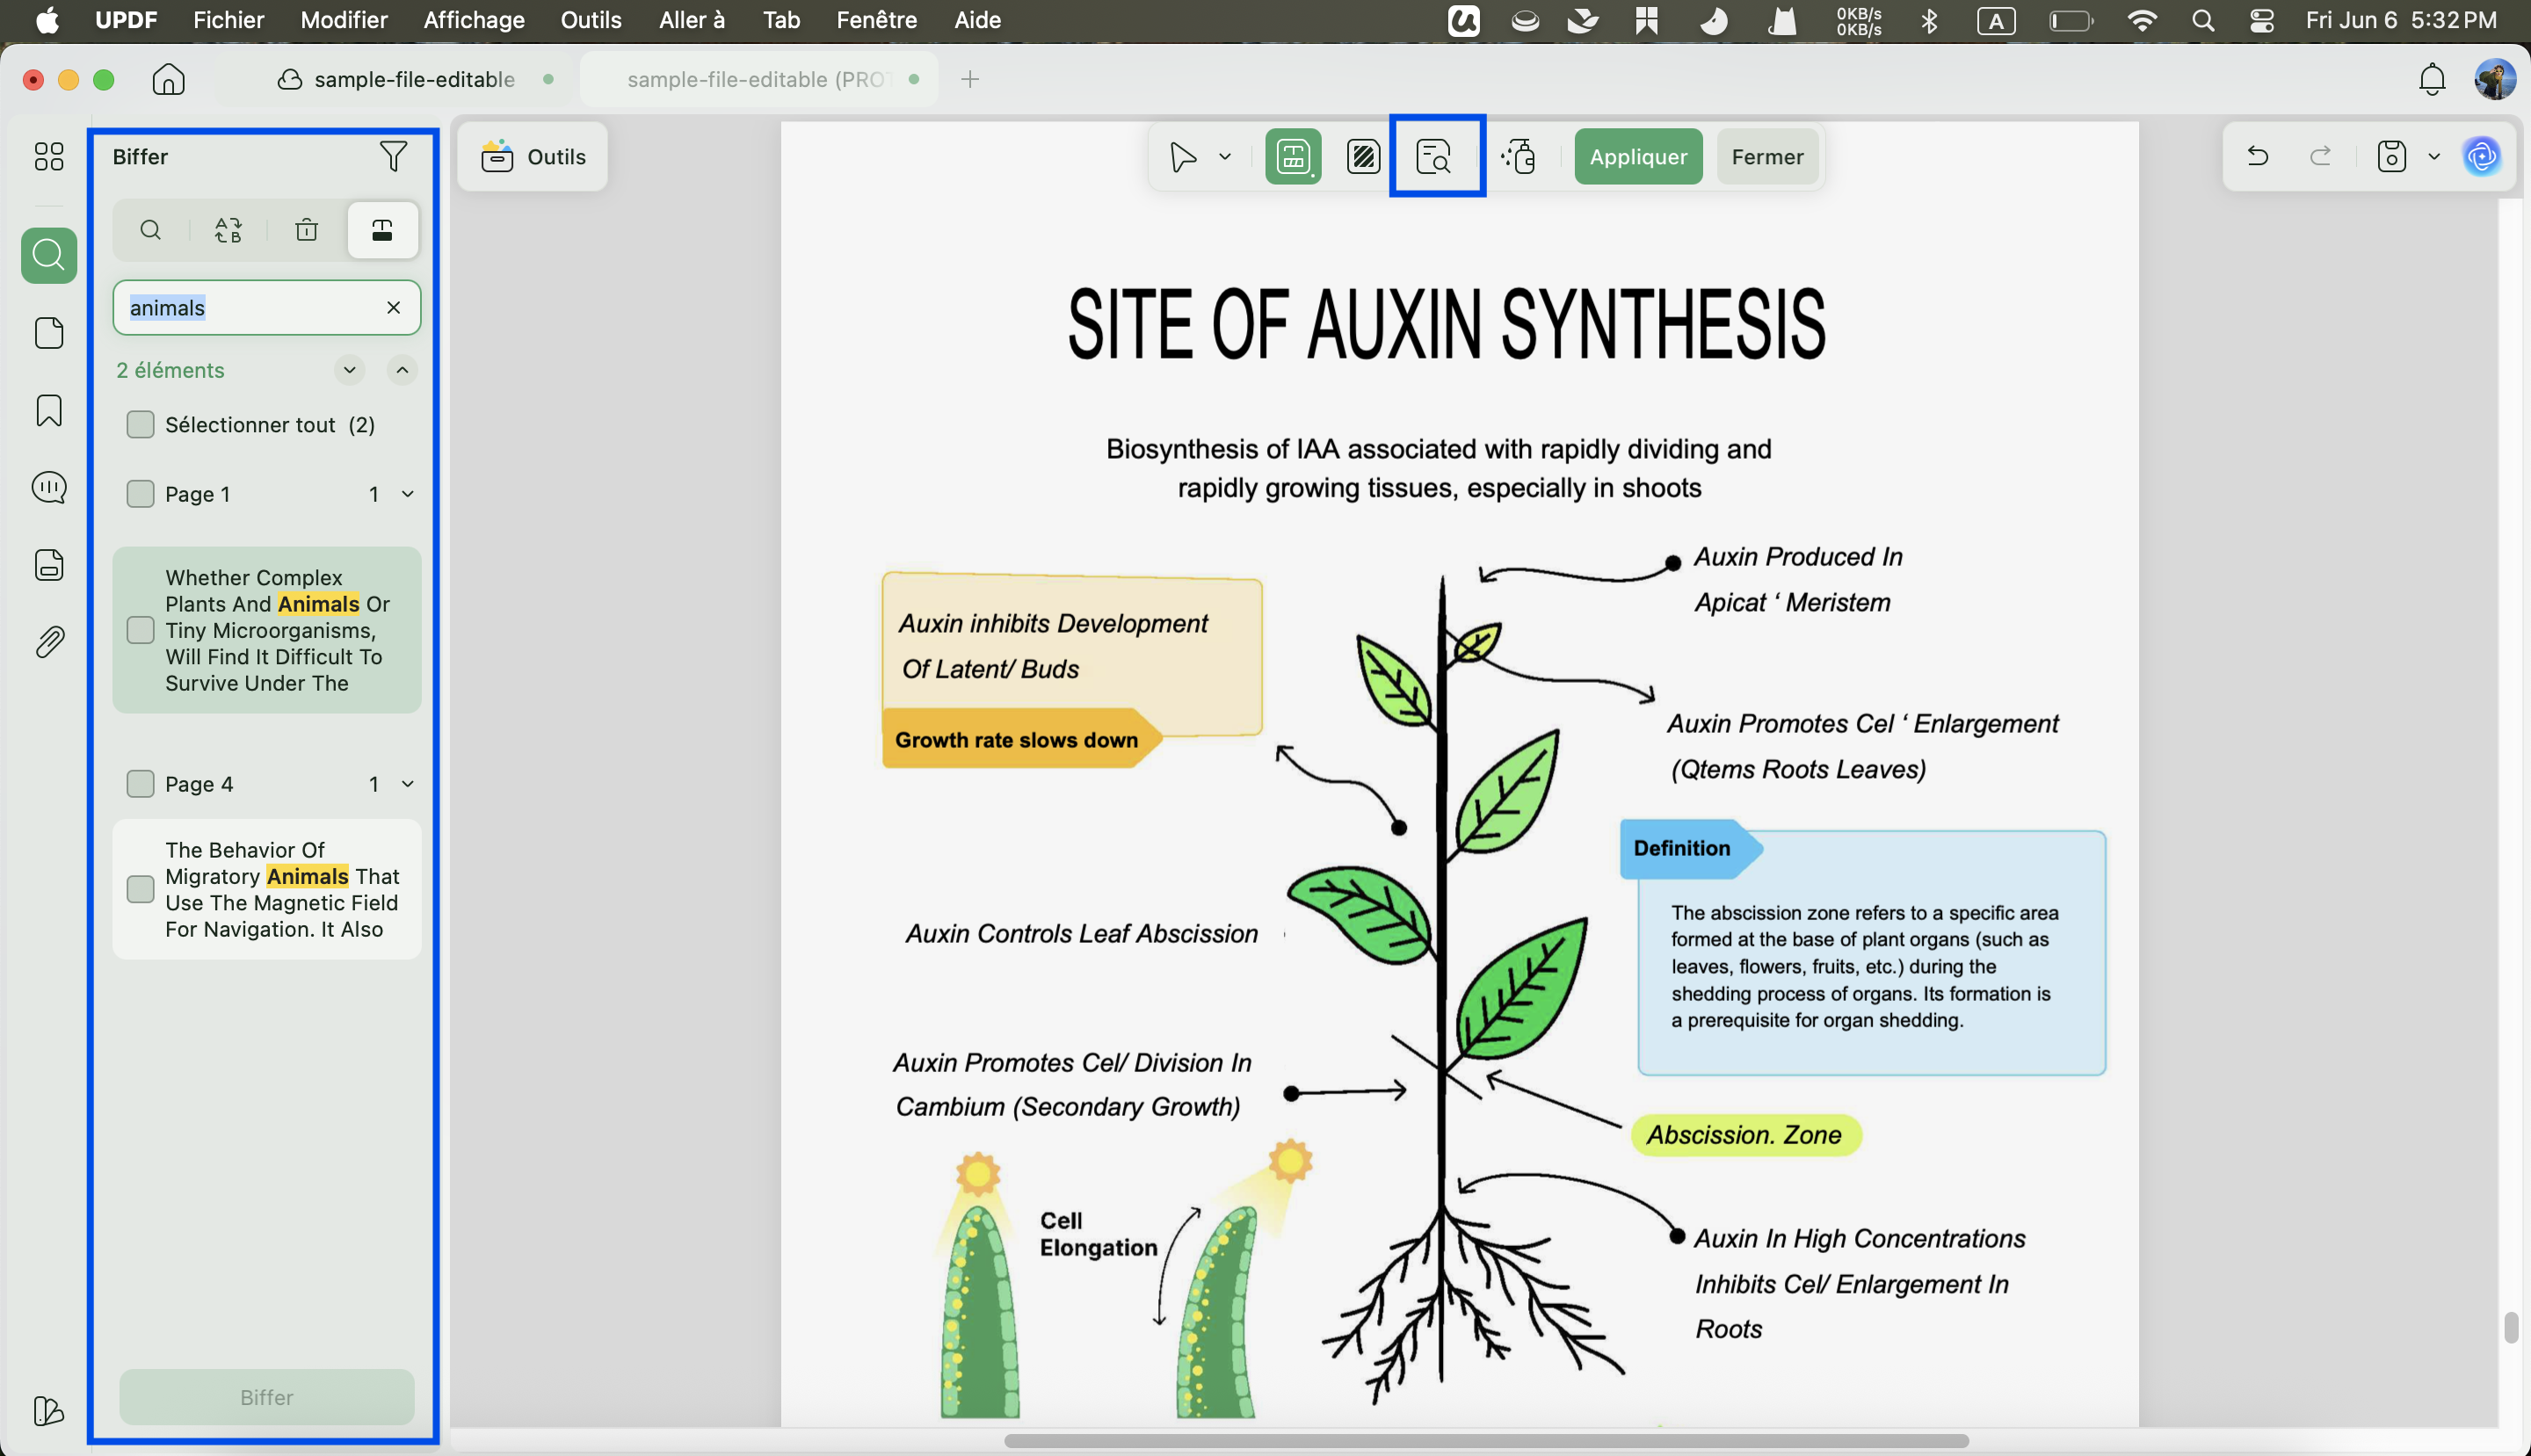Screen dimensions: 2531x1456
Task: Click the UPDF AI assistant icon
Action: [2481, 156]
